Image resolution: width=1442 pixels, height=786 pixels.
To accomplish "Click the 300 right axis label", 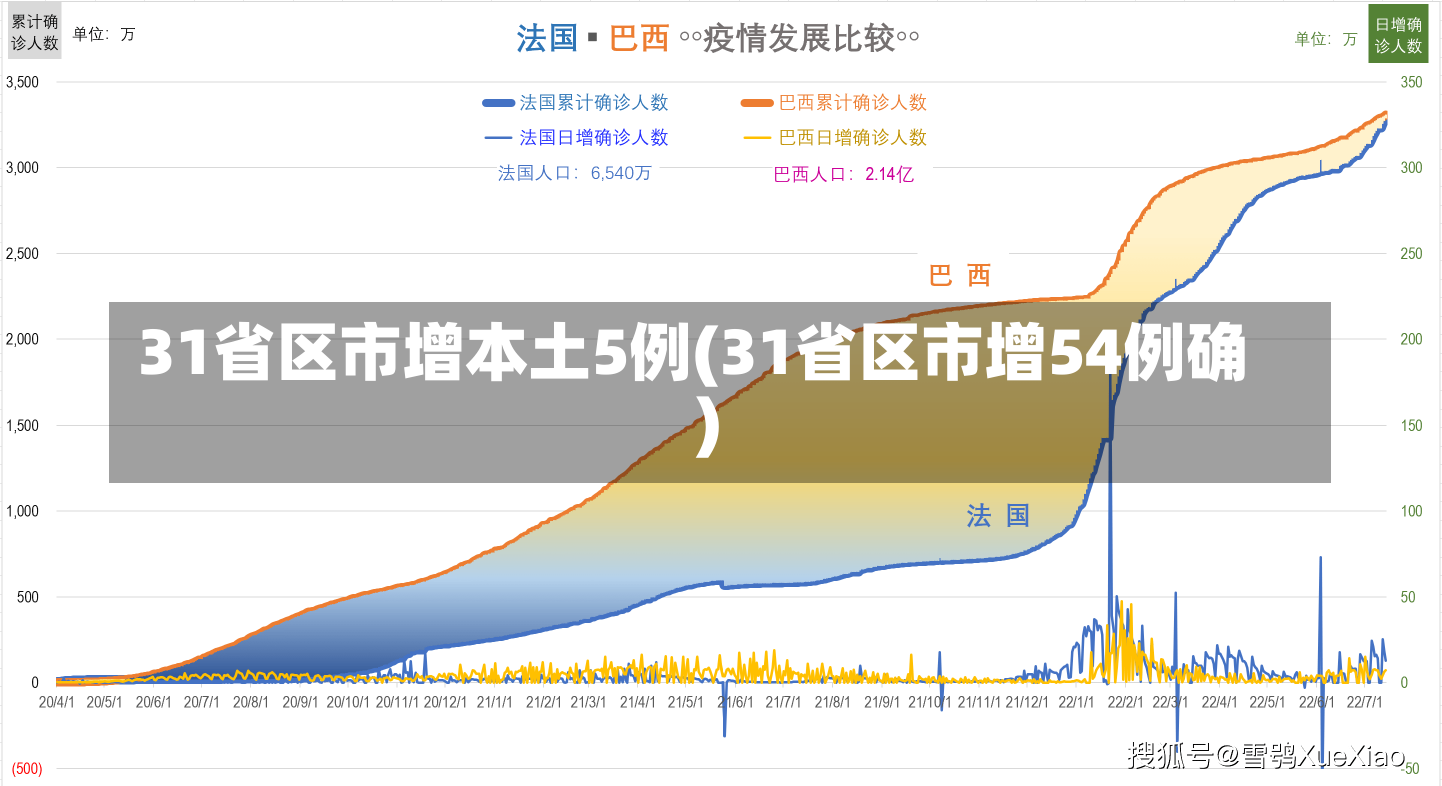I will click(x=1411, y=168).
